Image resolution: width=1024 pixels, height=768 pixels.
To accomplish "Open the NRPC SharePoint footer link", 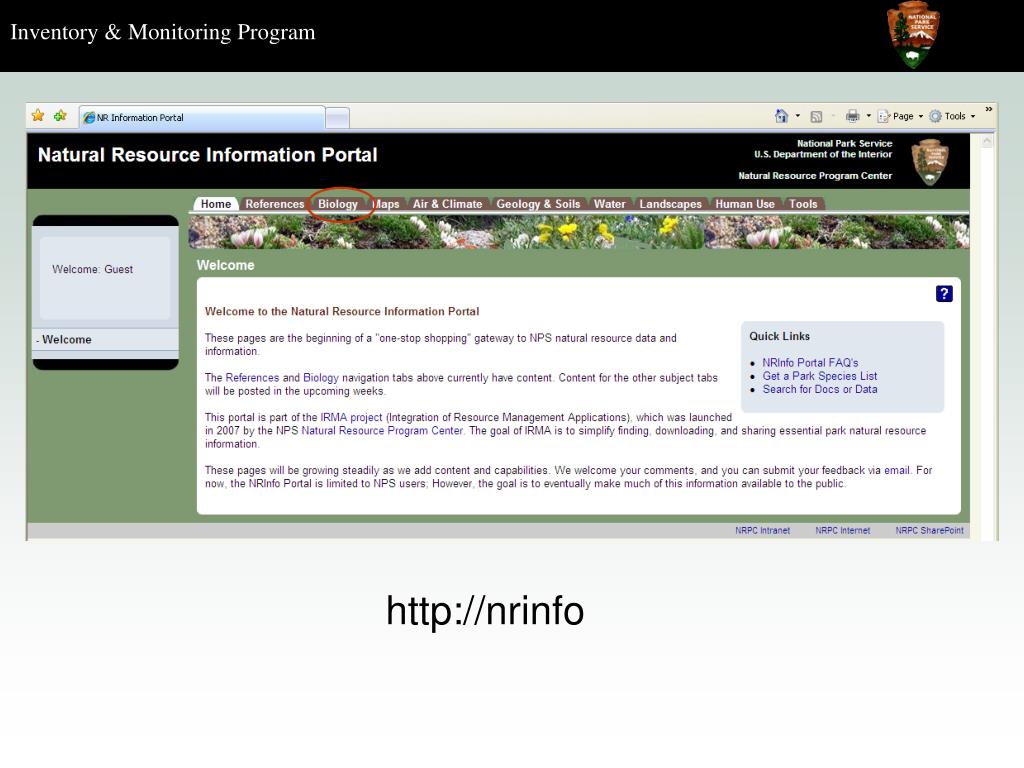I will point(929,530).
